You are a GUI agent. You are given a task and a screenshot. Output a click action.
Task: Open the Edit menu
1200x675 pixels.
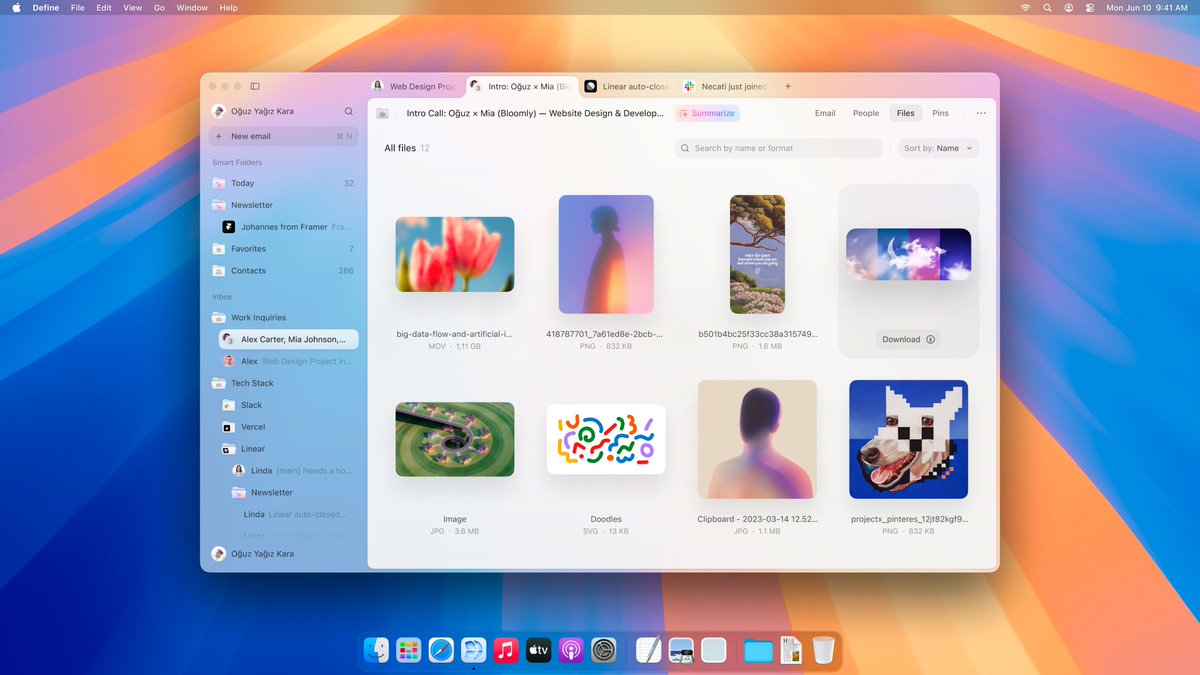coord(104,8)
